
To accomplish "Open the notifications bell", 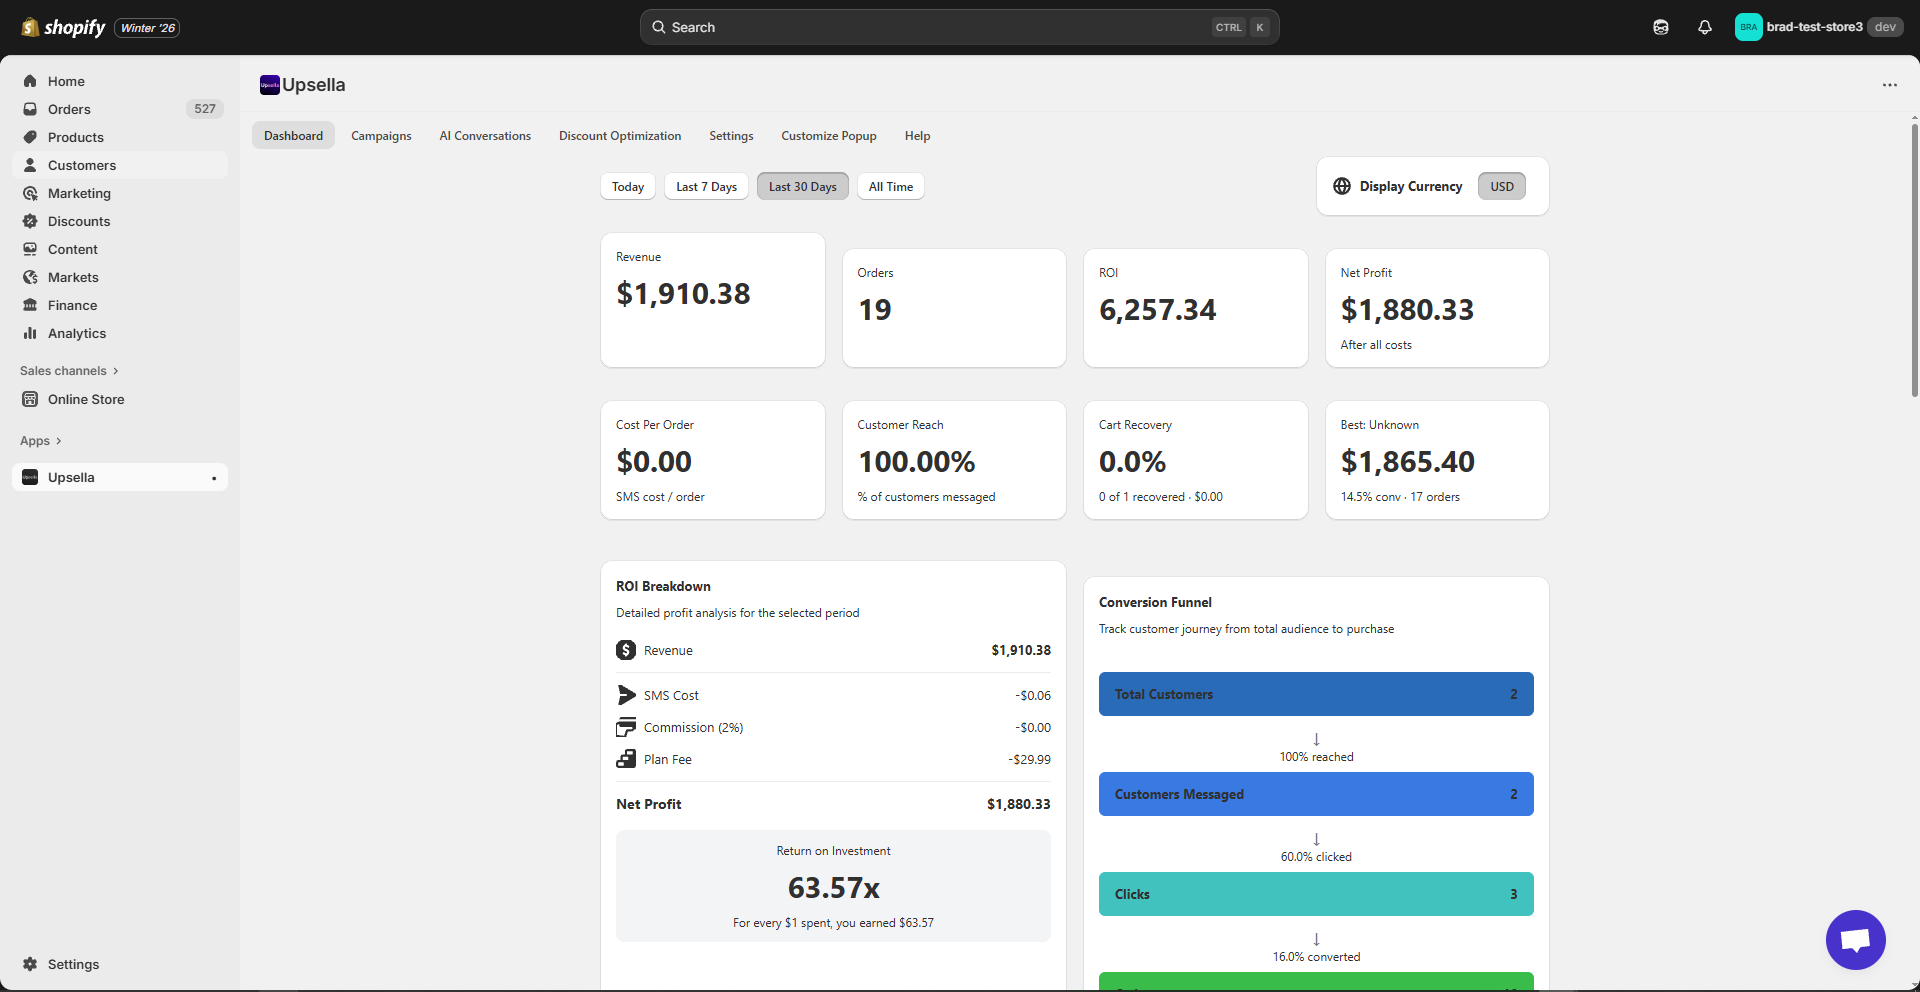I will click(1705, 27).
